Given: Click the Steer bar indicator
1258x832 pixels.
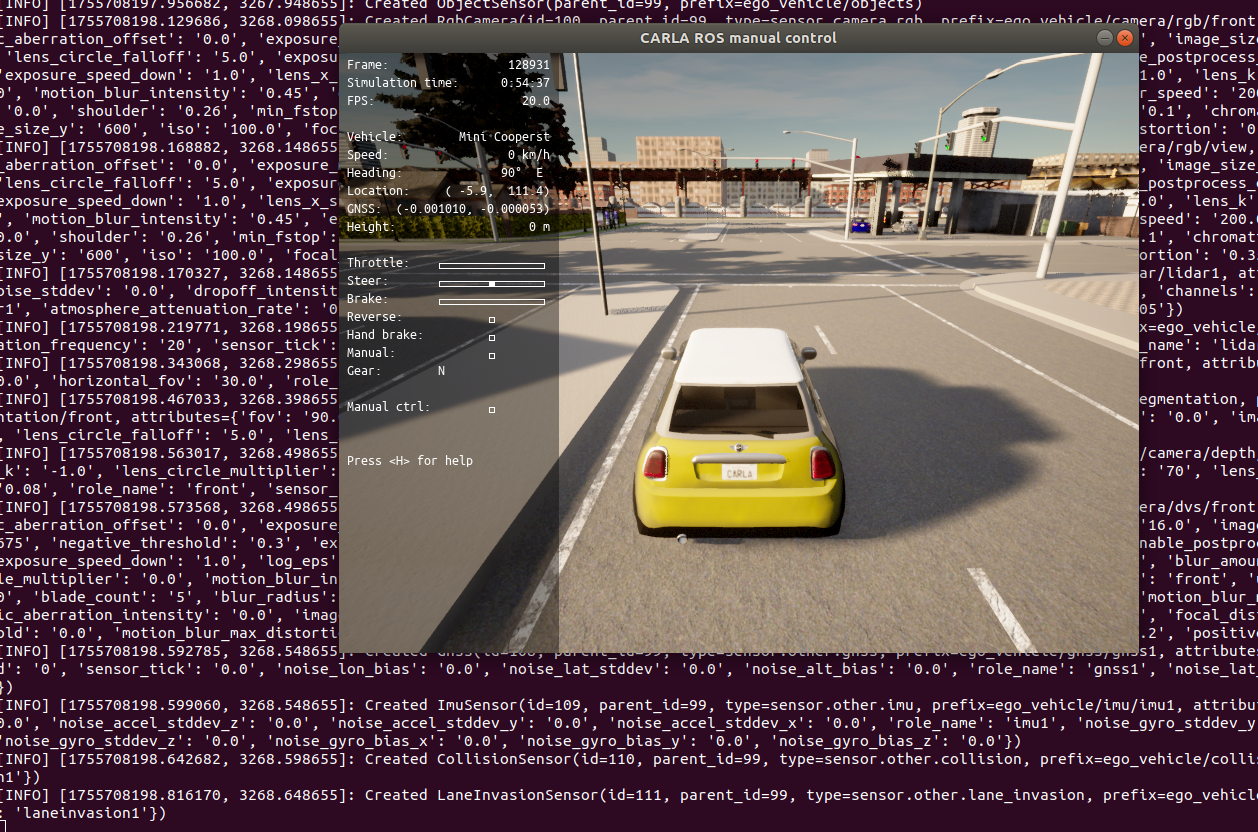Looking at the screenshot, I should (492, 284).
